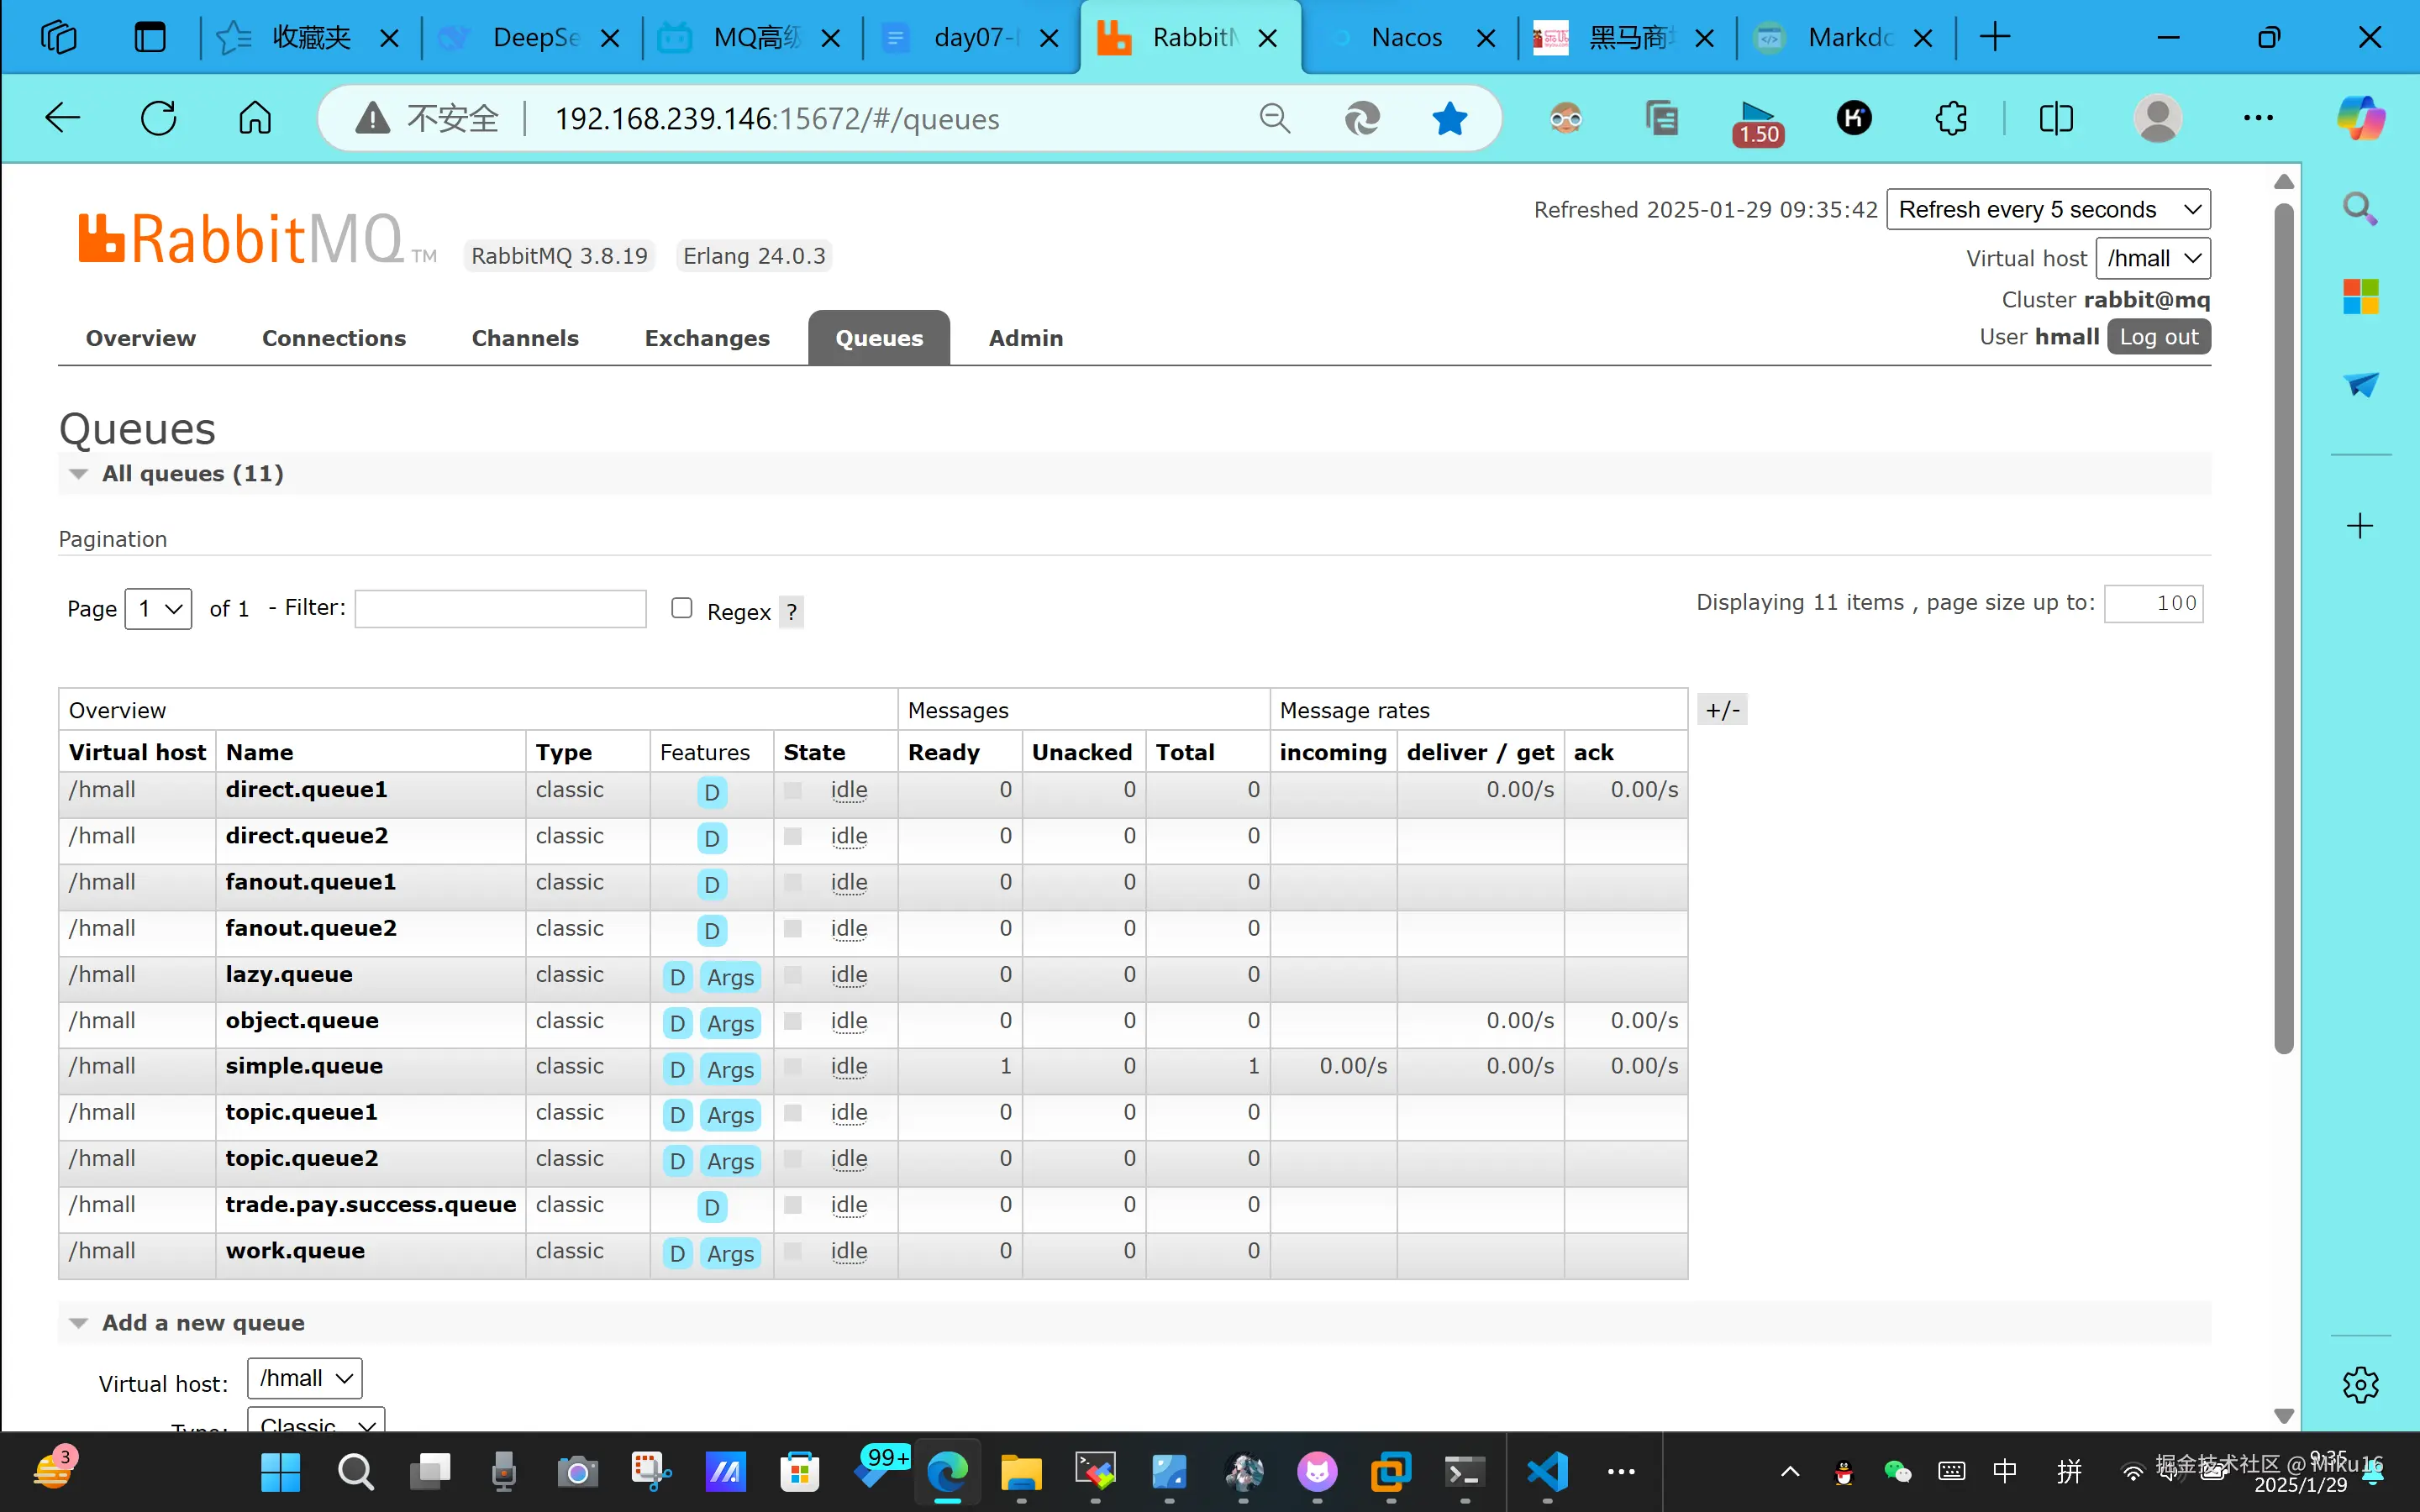Open Visual Studio Code from taskbar

pos(1546,1471)
